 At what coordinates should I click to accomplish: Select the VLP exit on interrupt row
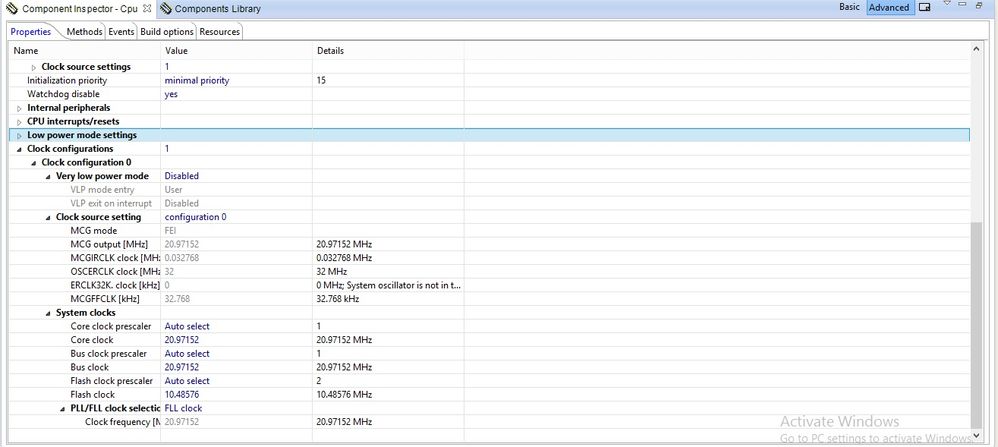(490, 204)
